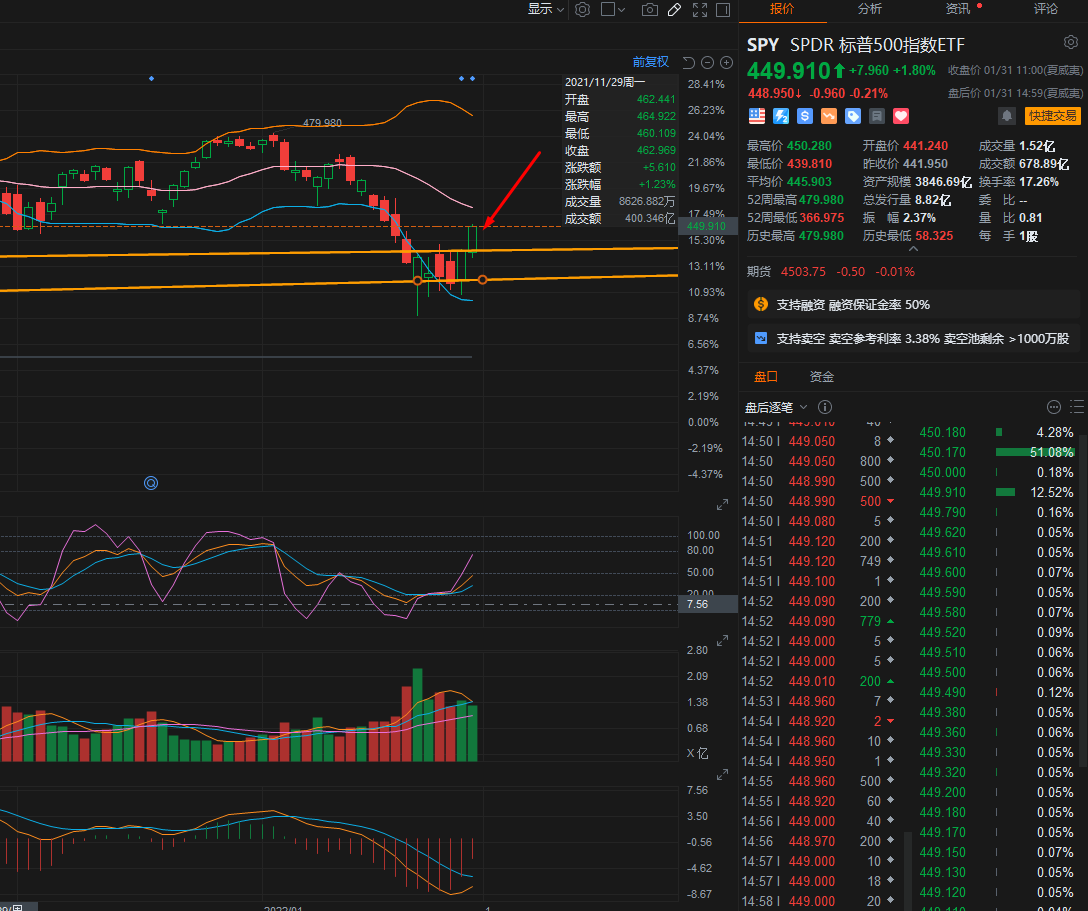
Task: Click the list view icon in order panel
Action: click(1077, 407)
